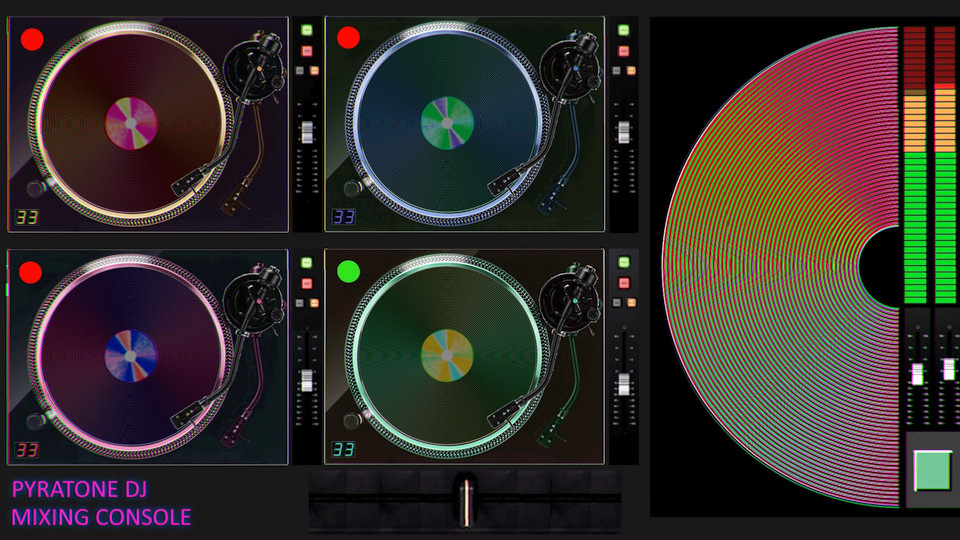Viewport: 960px width, 540px height.
Task: Click orange button beside top-left deck
Action: click(x=314, y=71)
